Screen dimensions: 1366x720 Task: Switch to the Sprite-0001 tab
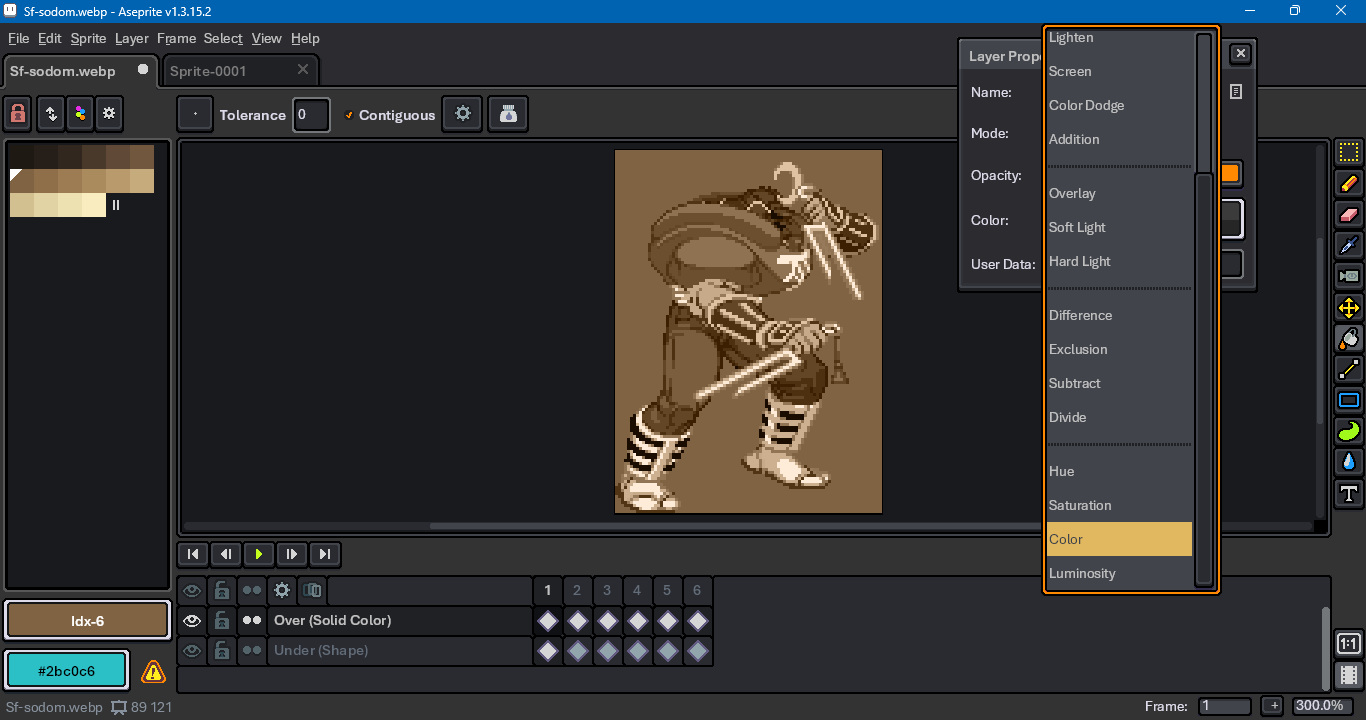[x=208, y=71]
